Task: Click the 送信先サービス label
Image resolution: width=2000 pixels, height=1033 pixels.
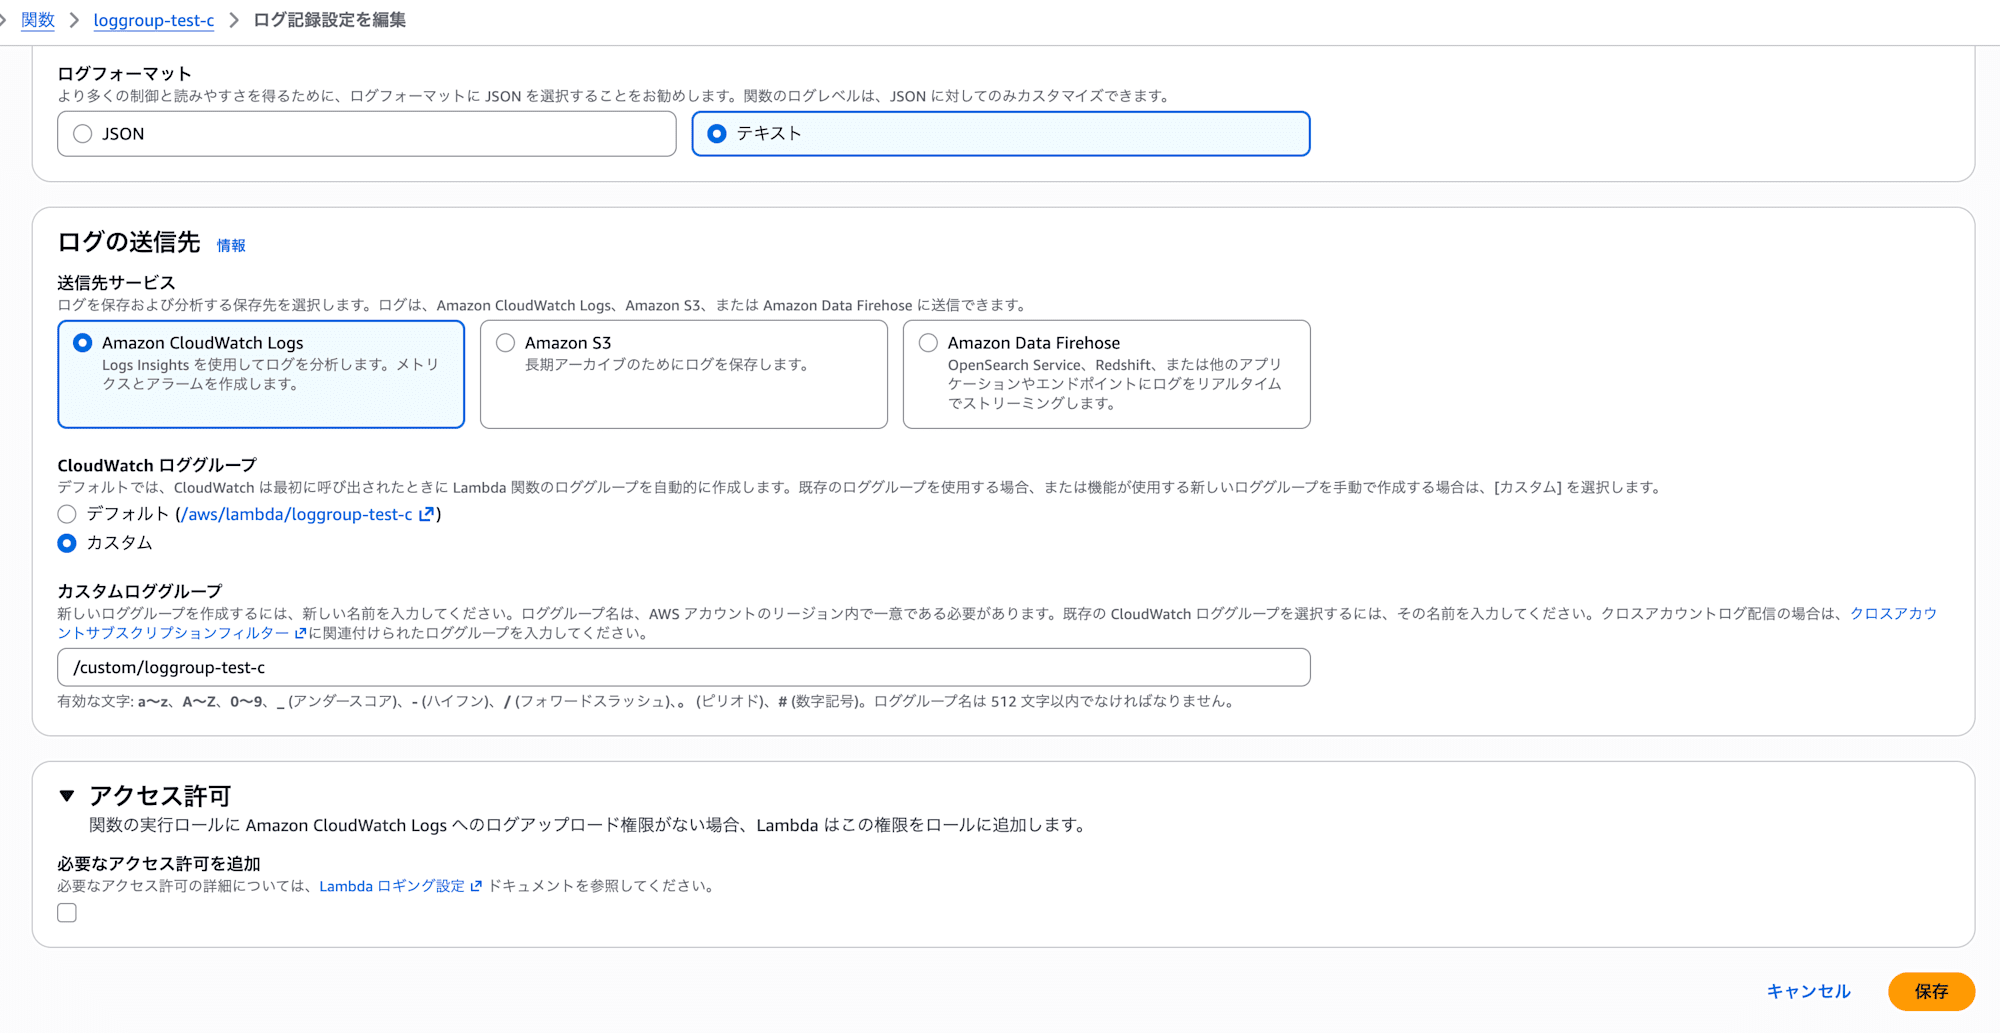Action: (116, 282)
